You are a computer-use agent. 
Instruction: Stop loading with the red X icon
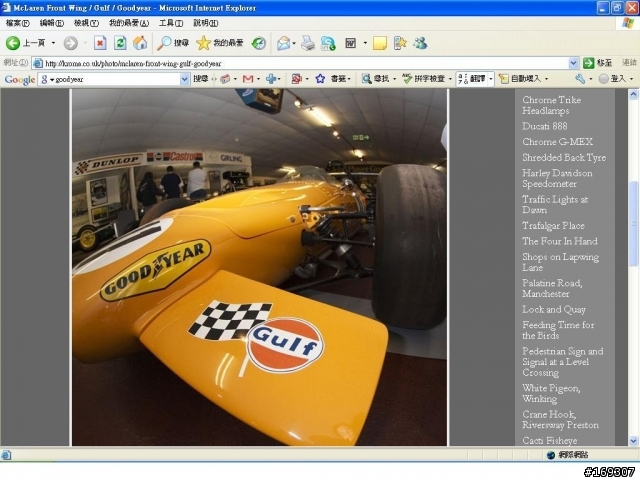(x=100, y=43)
